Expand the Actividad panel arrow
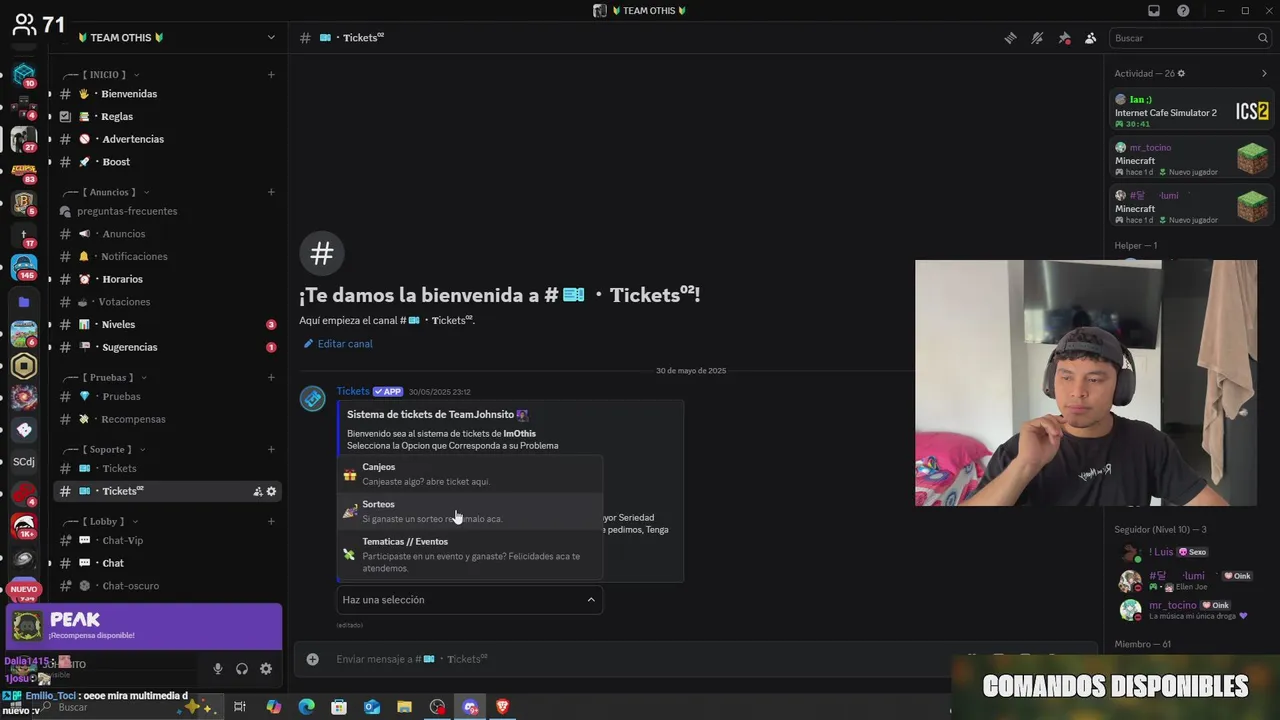Image resolution: width=1280 pixels, height=720 pixels. [x=1264, y=73]
